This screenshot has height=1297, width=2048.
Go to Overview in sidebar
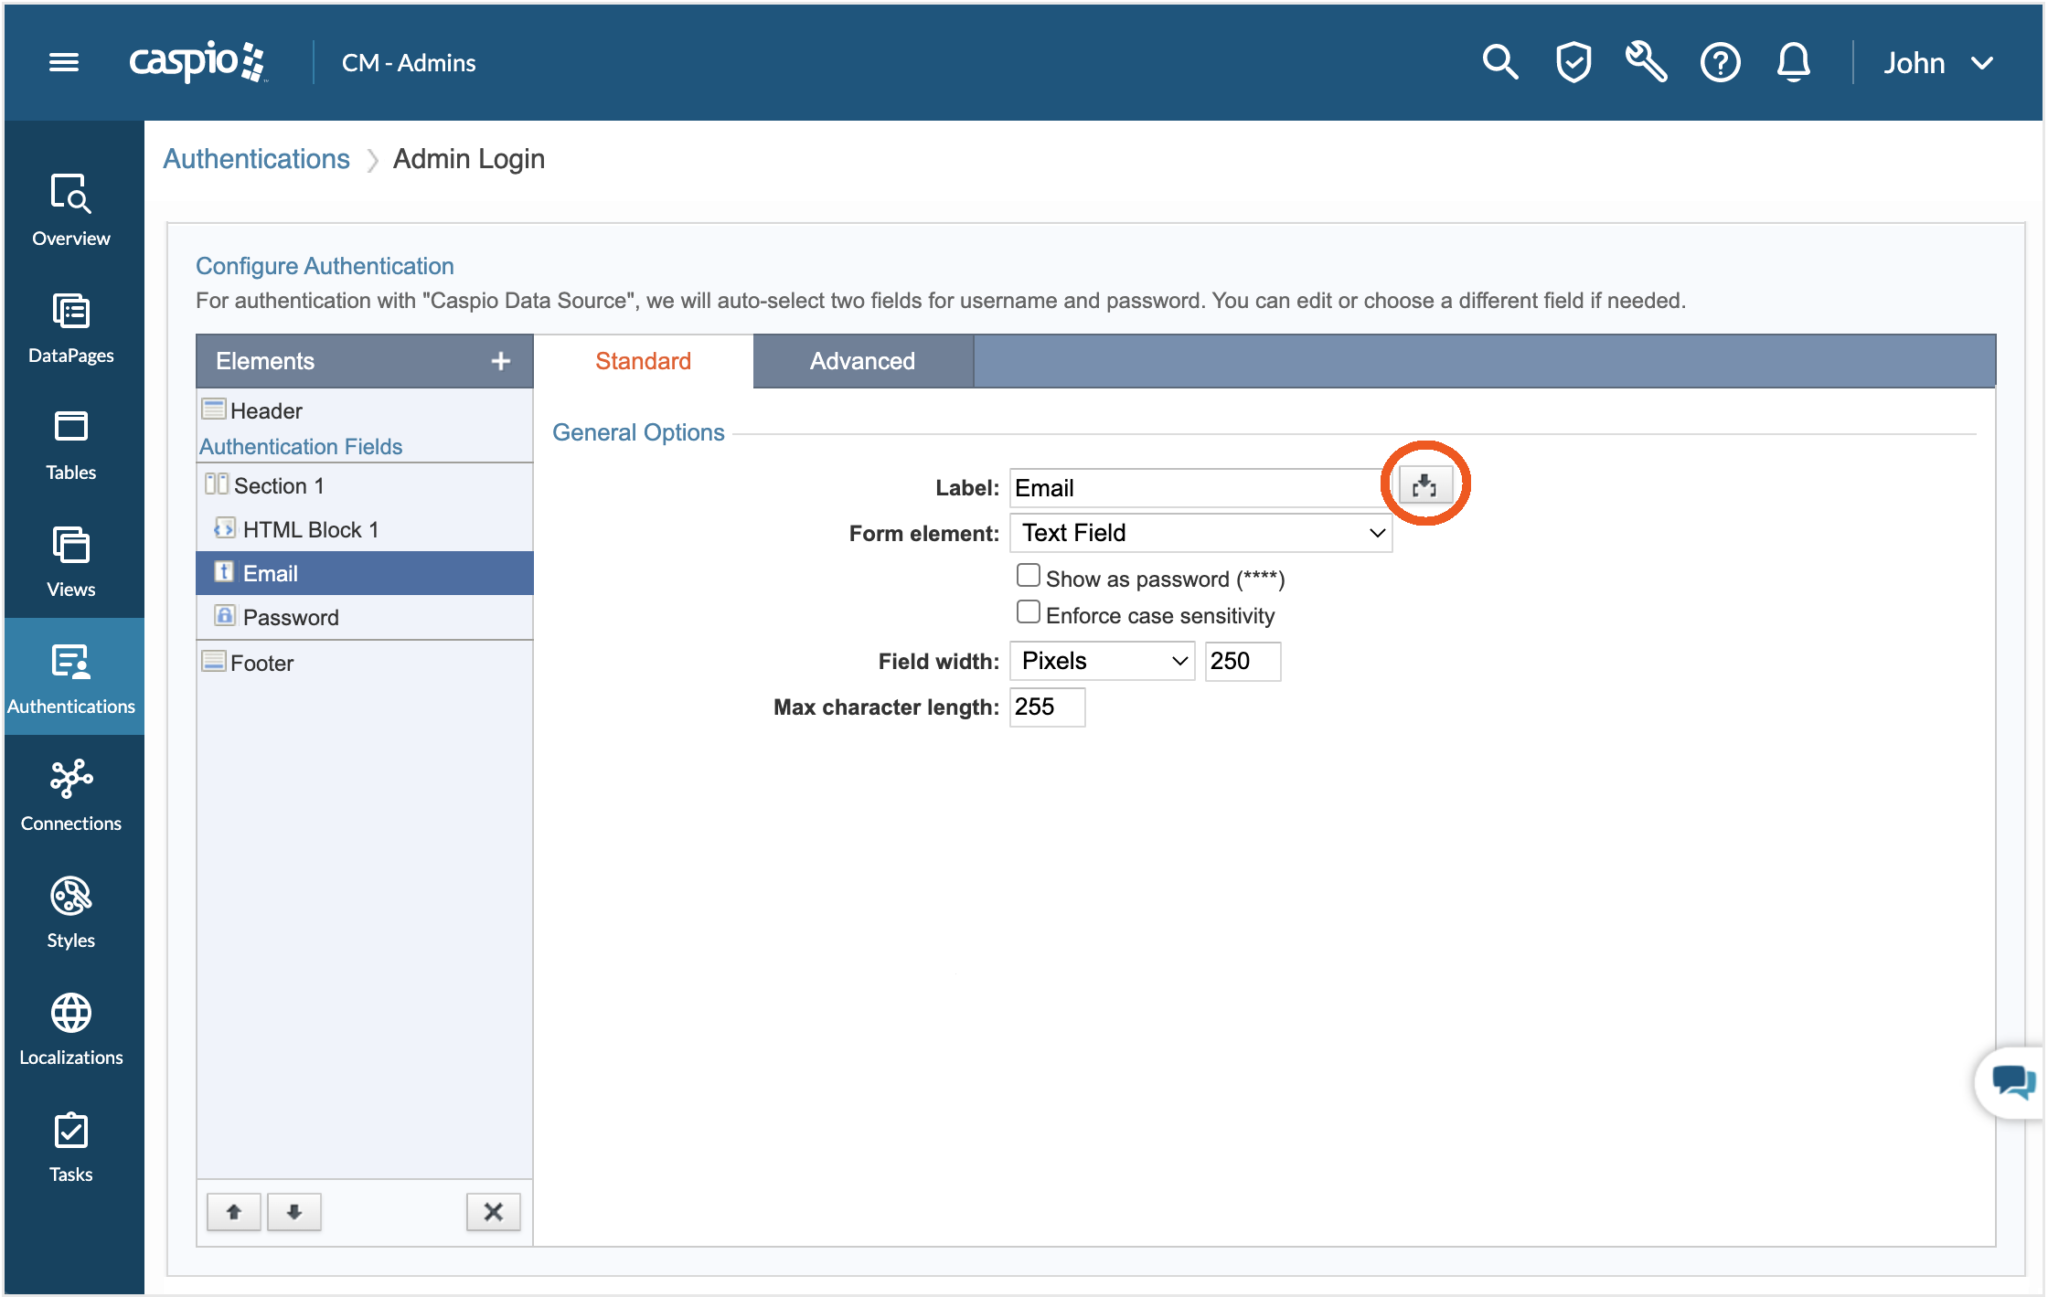(x=71, y=210)
